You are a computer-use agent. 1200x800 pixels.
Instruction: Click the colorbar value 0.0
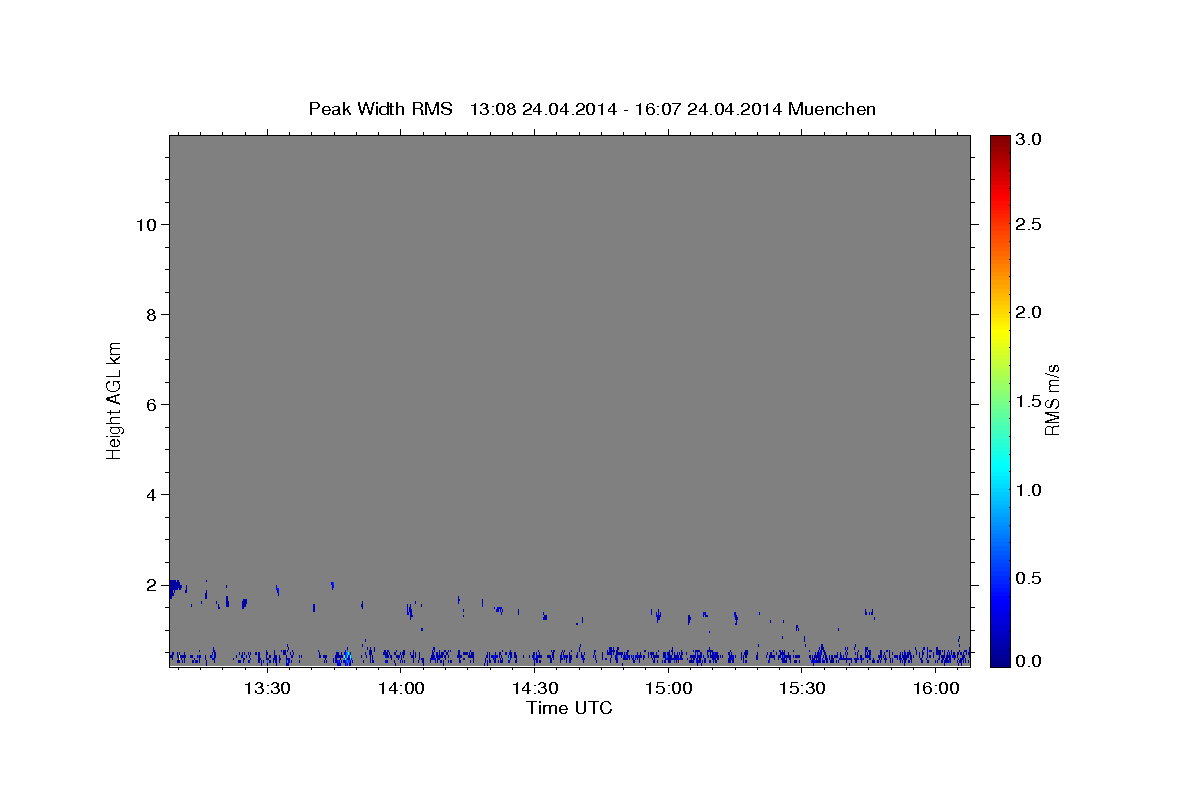[1029, 661]
